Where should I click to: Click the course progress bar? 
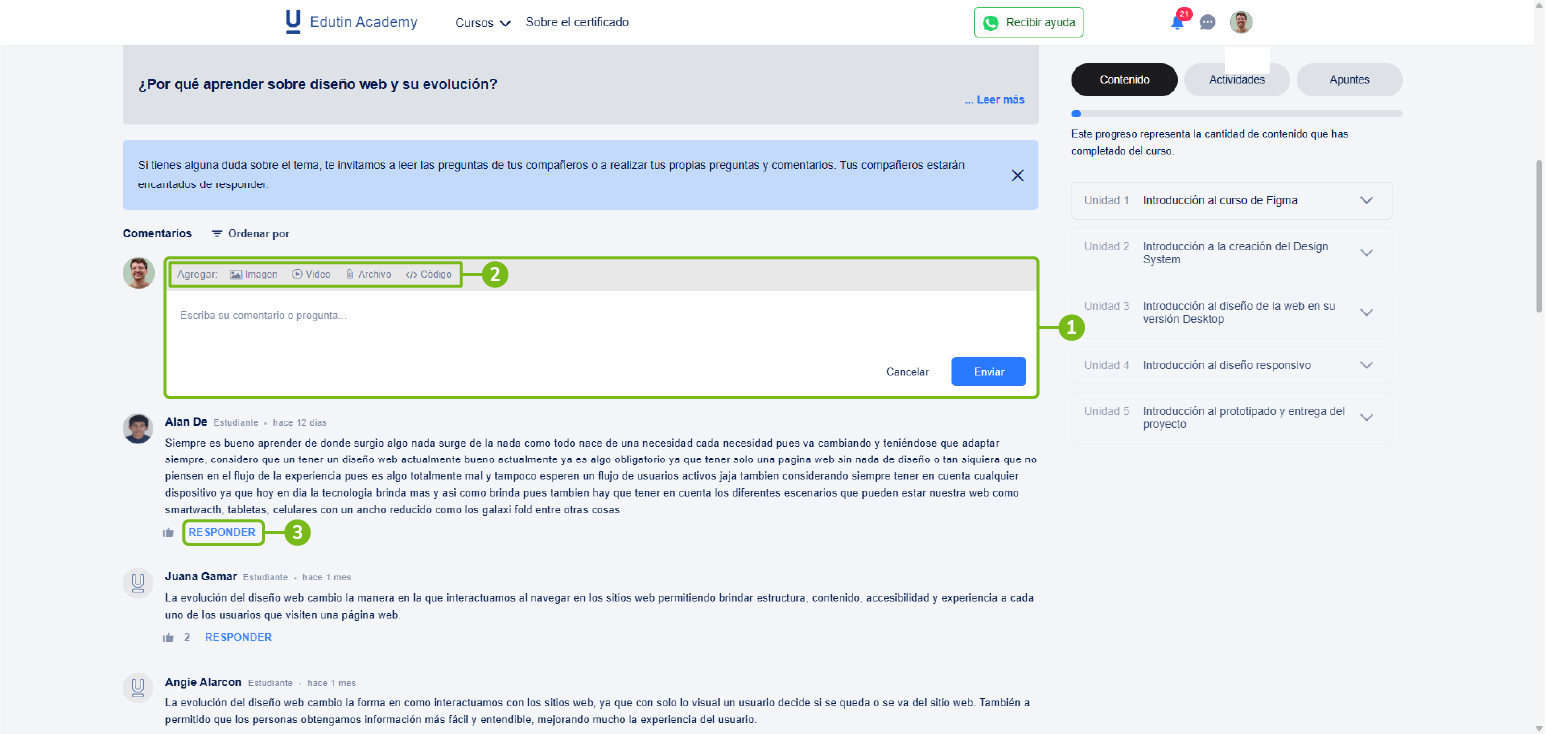[1236, 114]
